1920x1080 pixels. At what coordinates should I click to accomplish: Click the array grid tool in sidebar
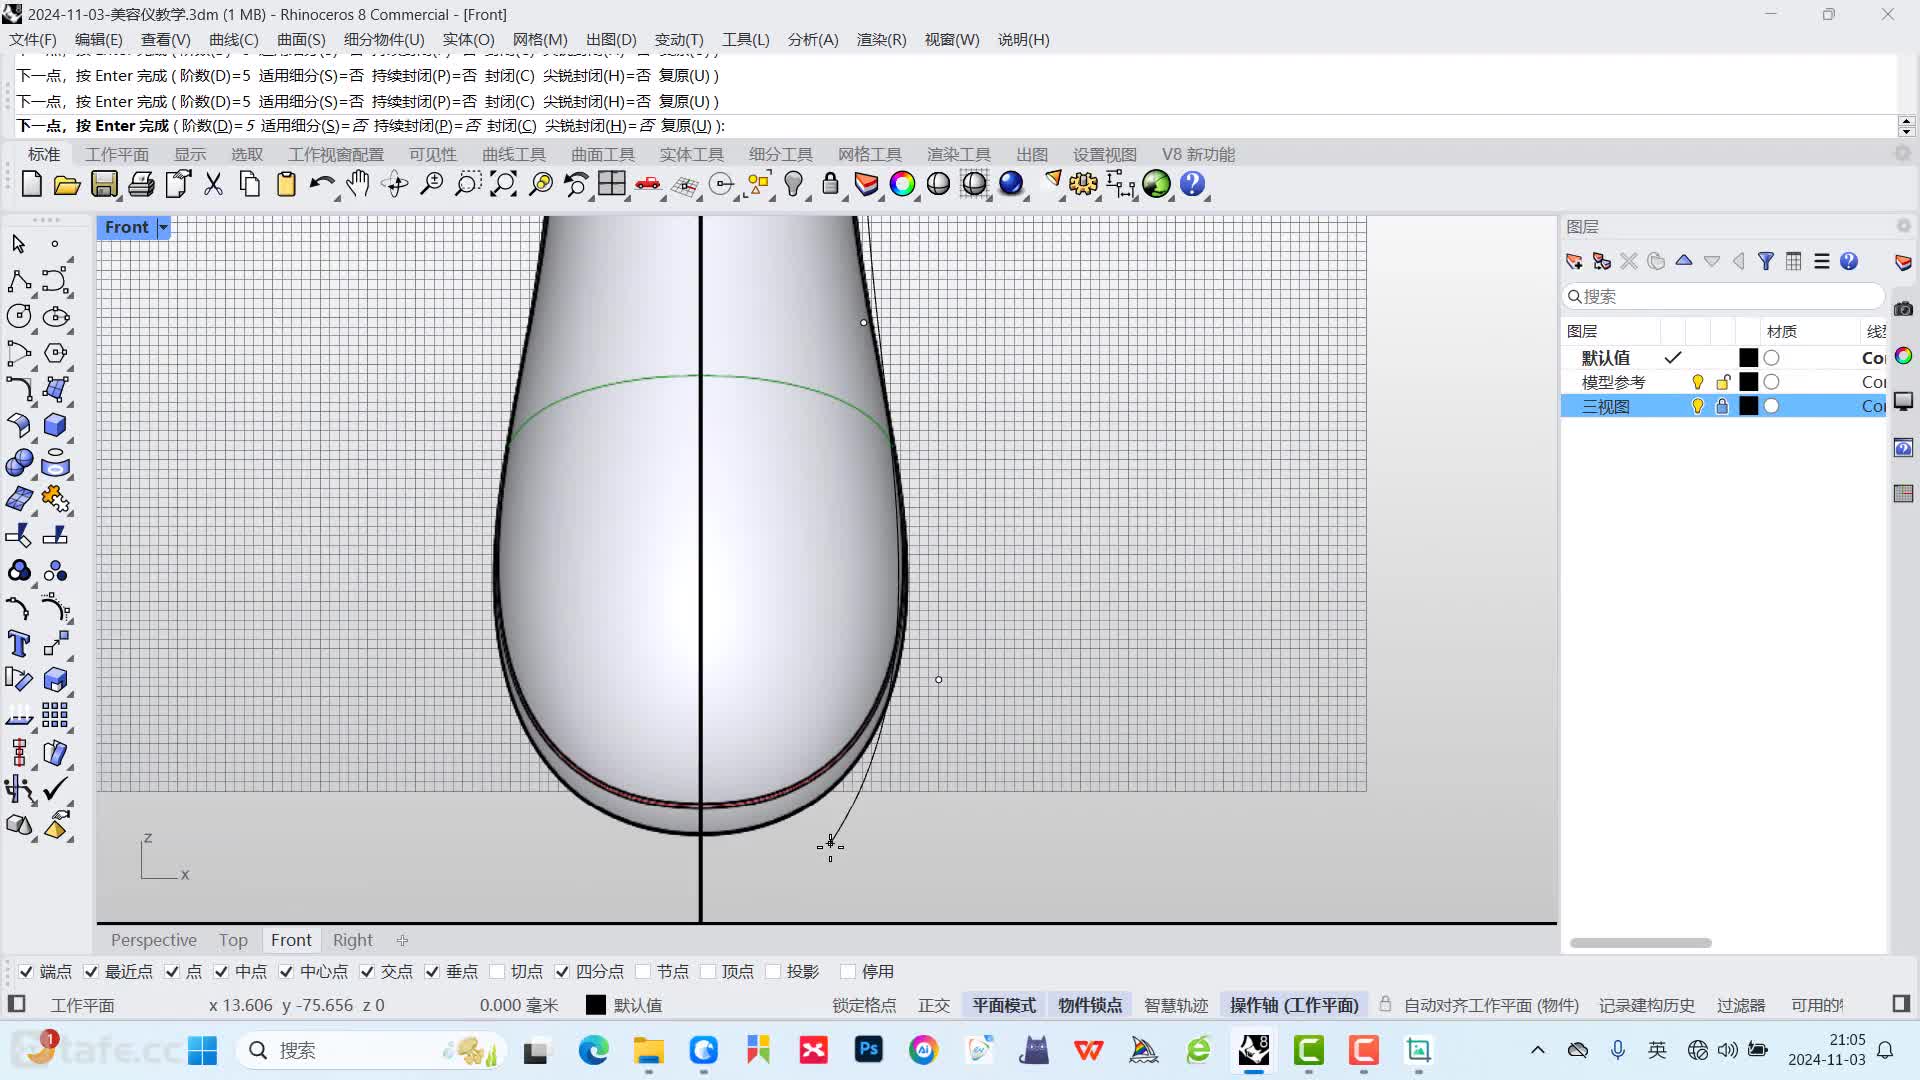click(x=55, y=716)
